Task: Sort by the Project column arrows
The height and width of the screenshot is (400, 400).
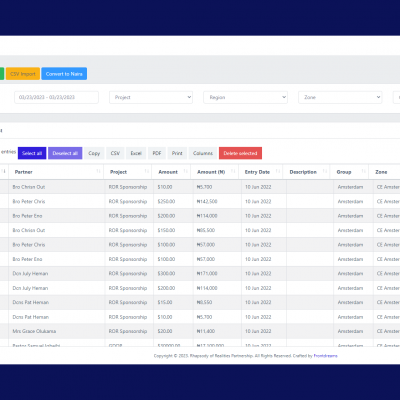Action: [147, 171]
